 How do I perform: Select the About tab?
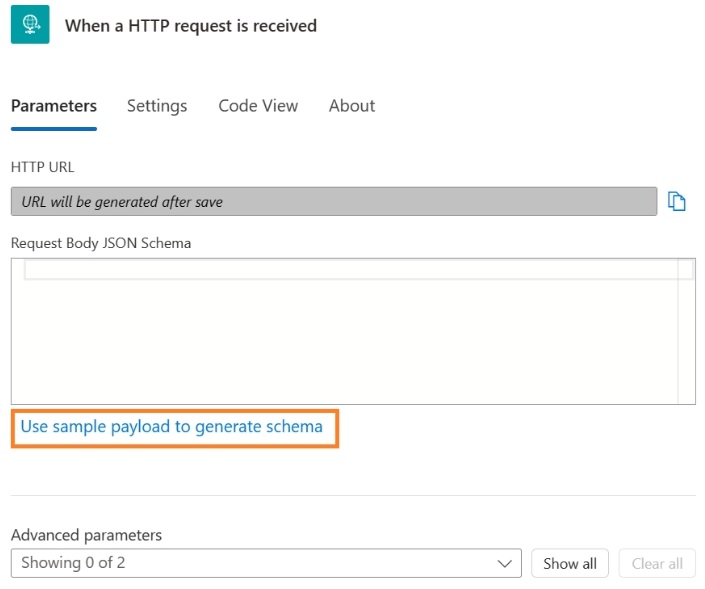352,106
